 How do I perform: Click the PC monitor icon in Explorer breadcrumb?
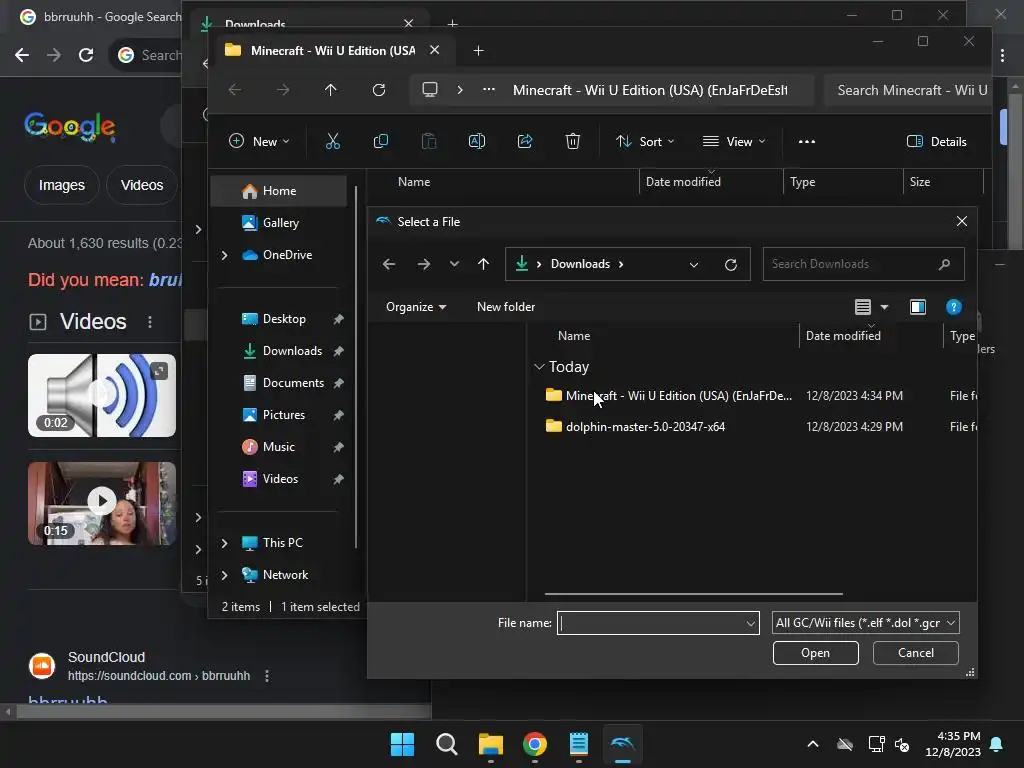coord(430,89)
